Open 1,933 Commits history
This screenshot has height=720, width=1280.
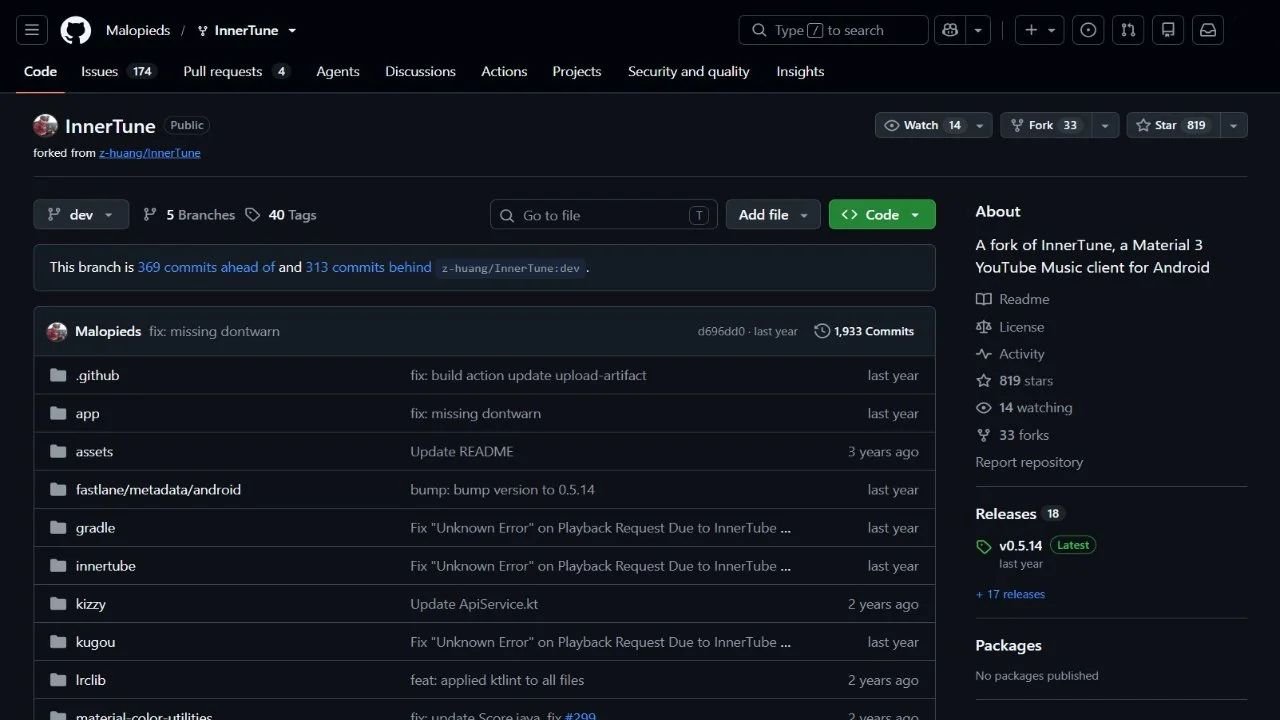[864, 331]
